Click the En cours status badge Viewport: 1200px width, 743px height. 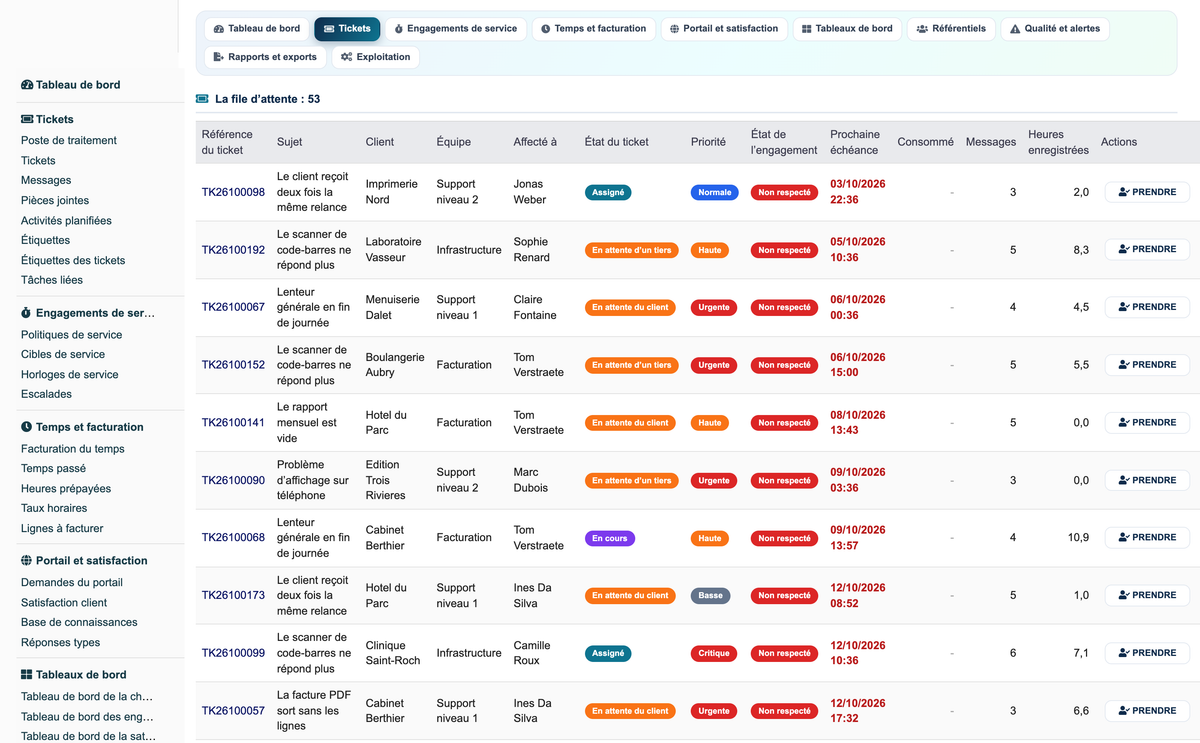click(x=610, y=538)
